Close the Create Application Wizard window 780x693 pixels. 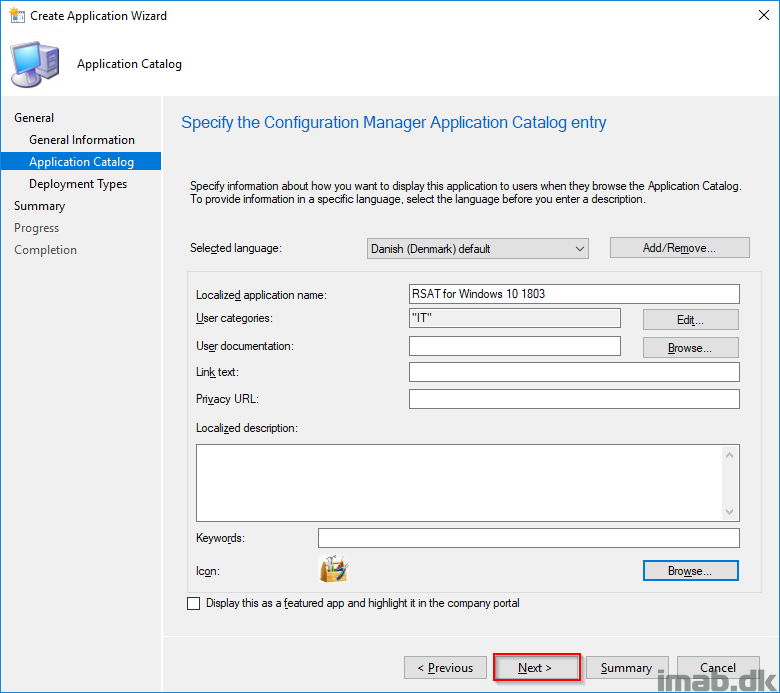(x=764, y=15)
